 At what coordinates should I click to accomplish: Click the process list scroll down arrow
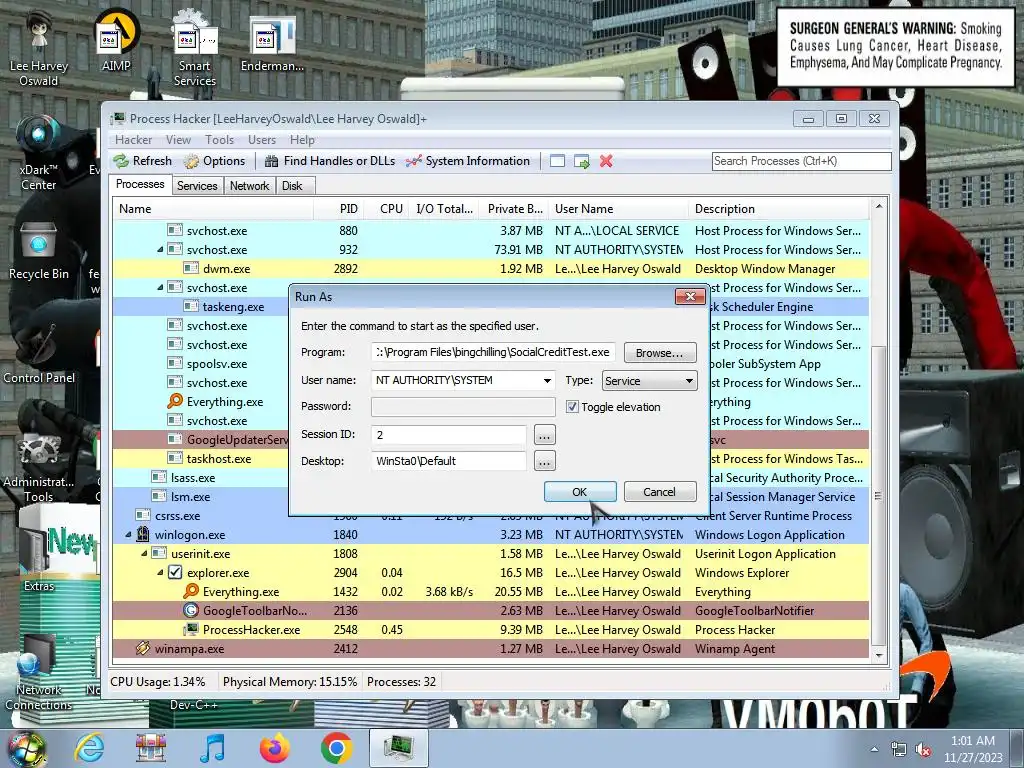click(878, 655)
